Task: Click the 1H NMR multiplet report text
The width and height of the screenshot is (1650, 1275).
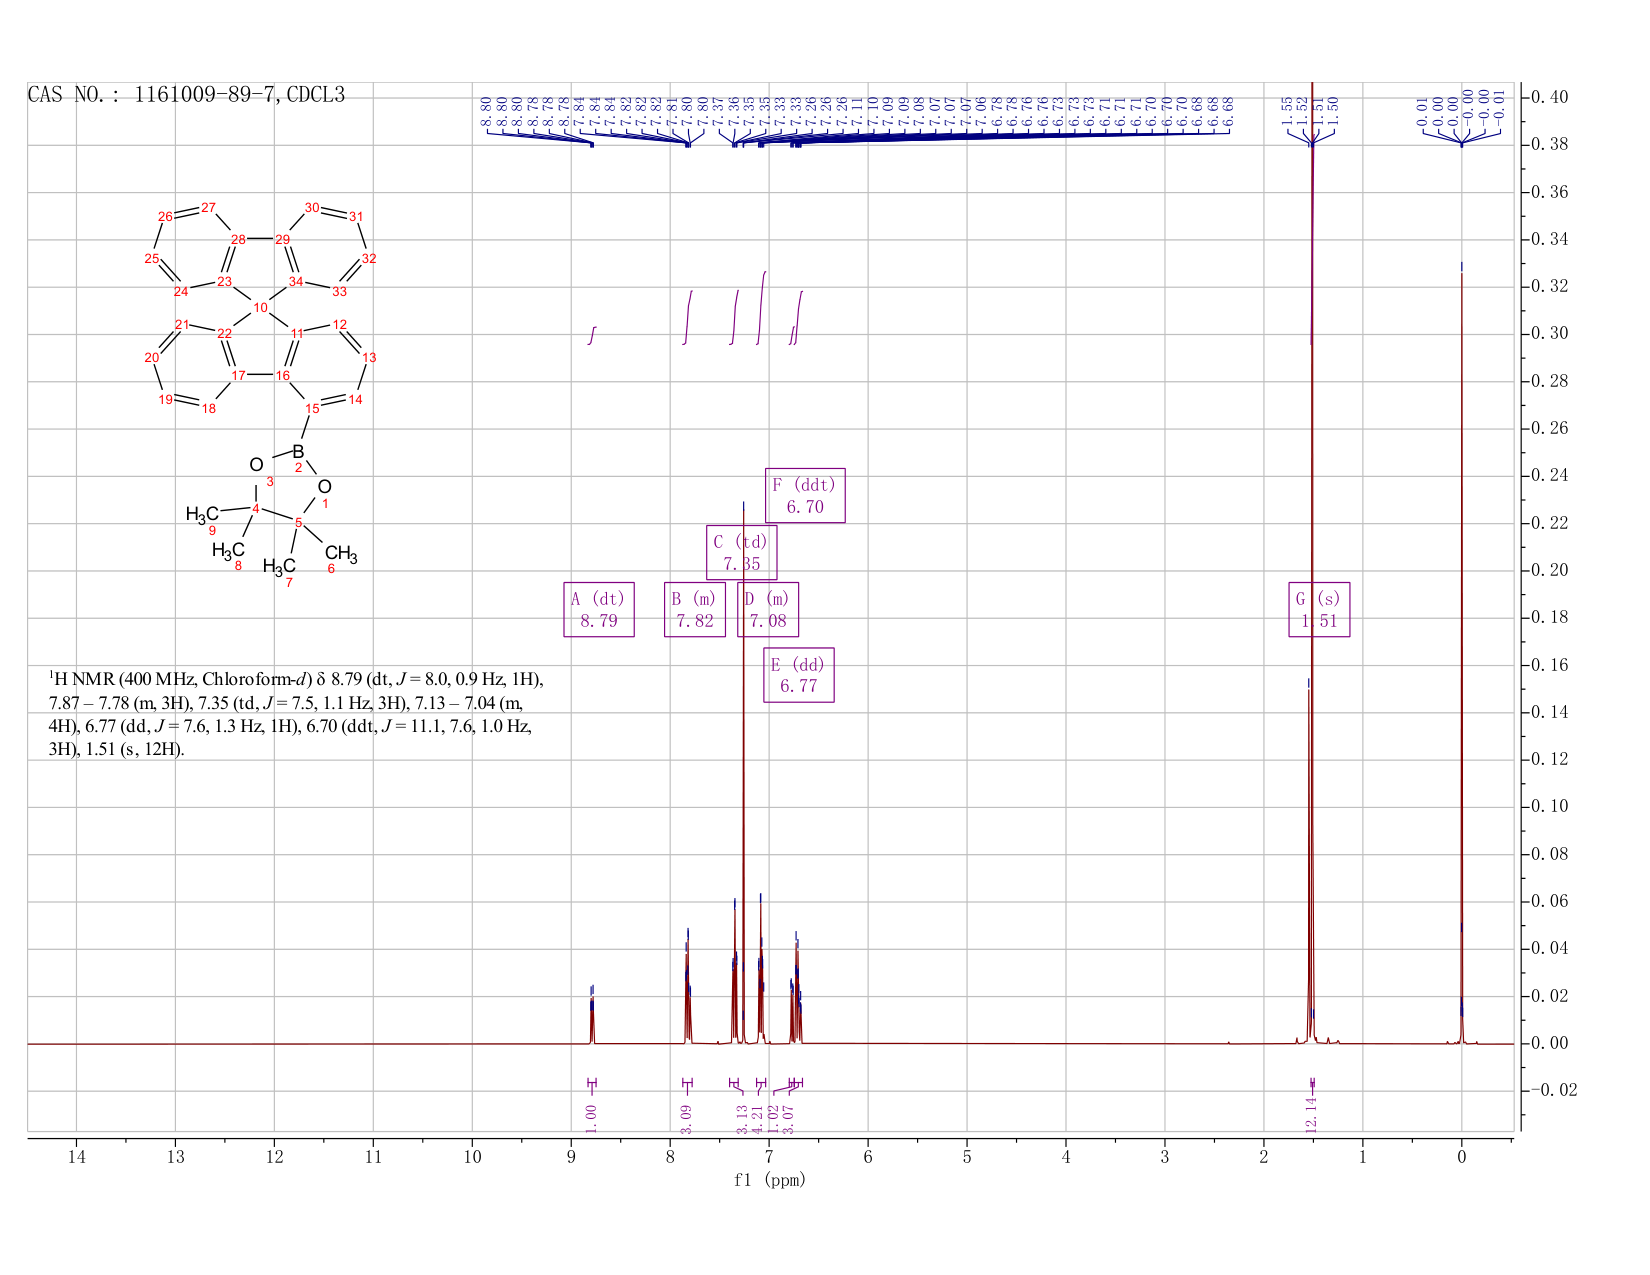Action: [x=296, y=714]
